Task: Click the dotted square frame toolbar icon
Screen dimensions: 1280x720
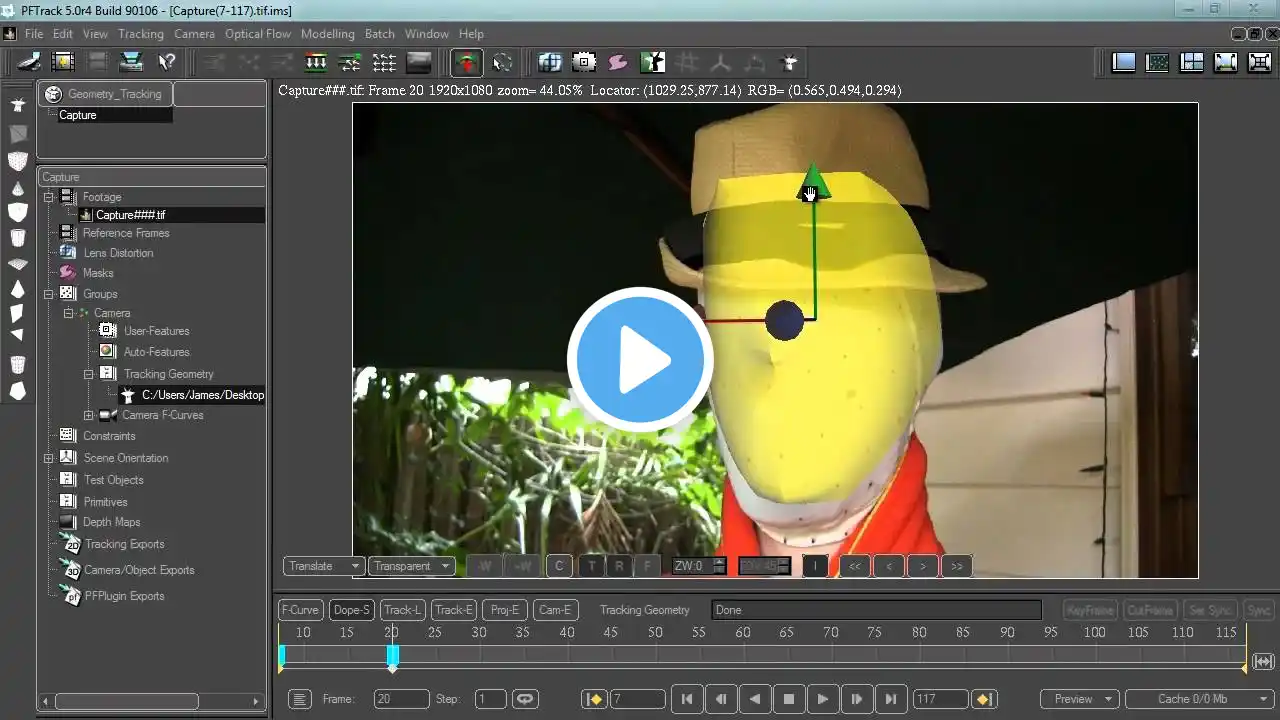Action: (x=584, y=62)
